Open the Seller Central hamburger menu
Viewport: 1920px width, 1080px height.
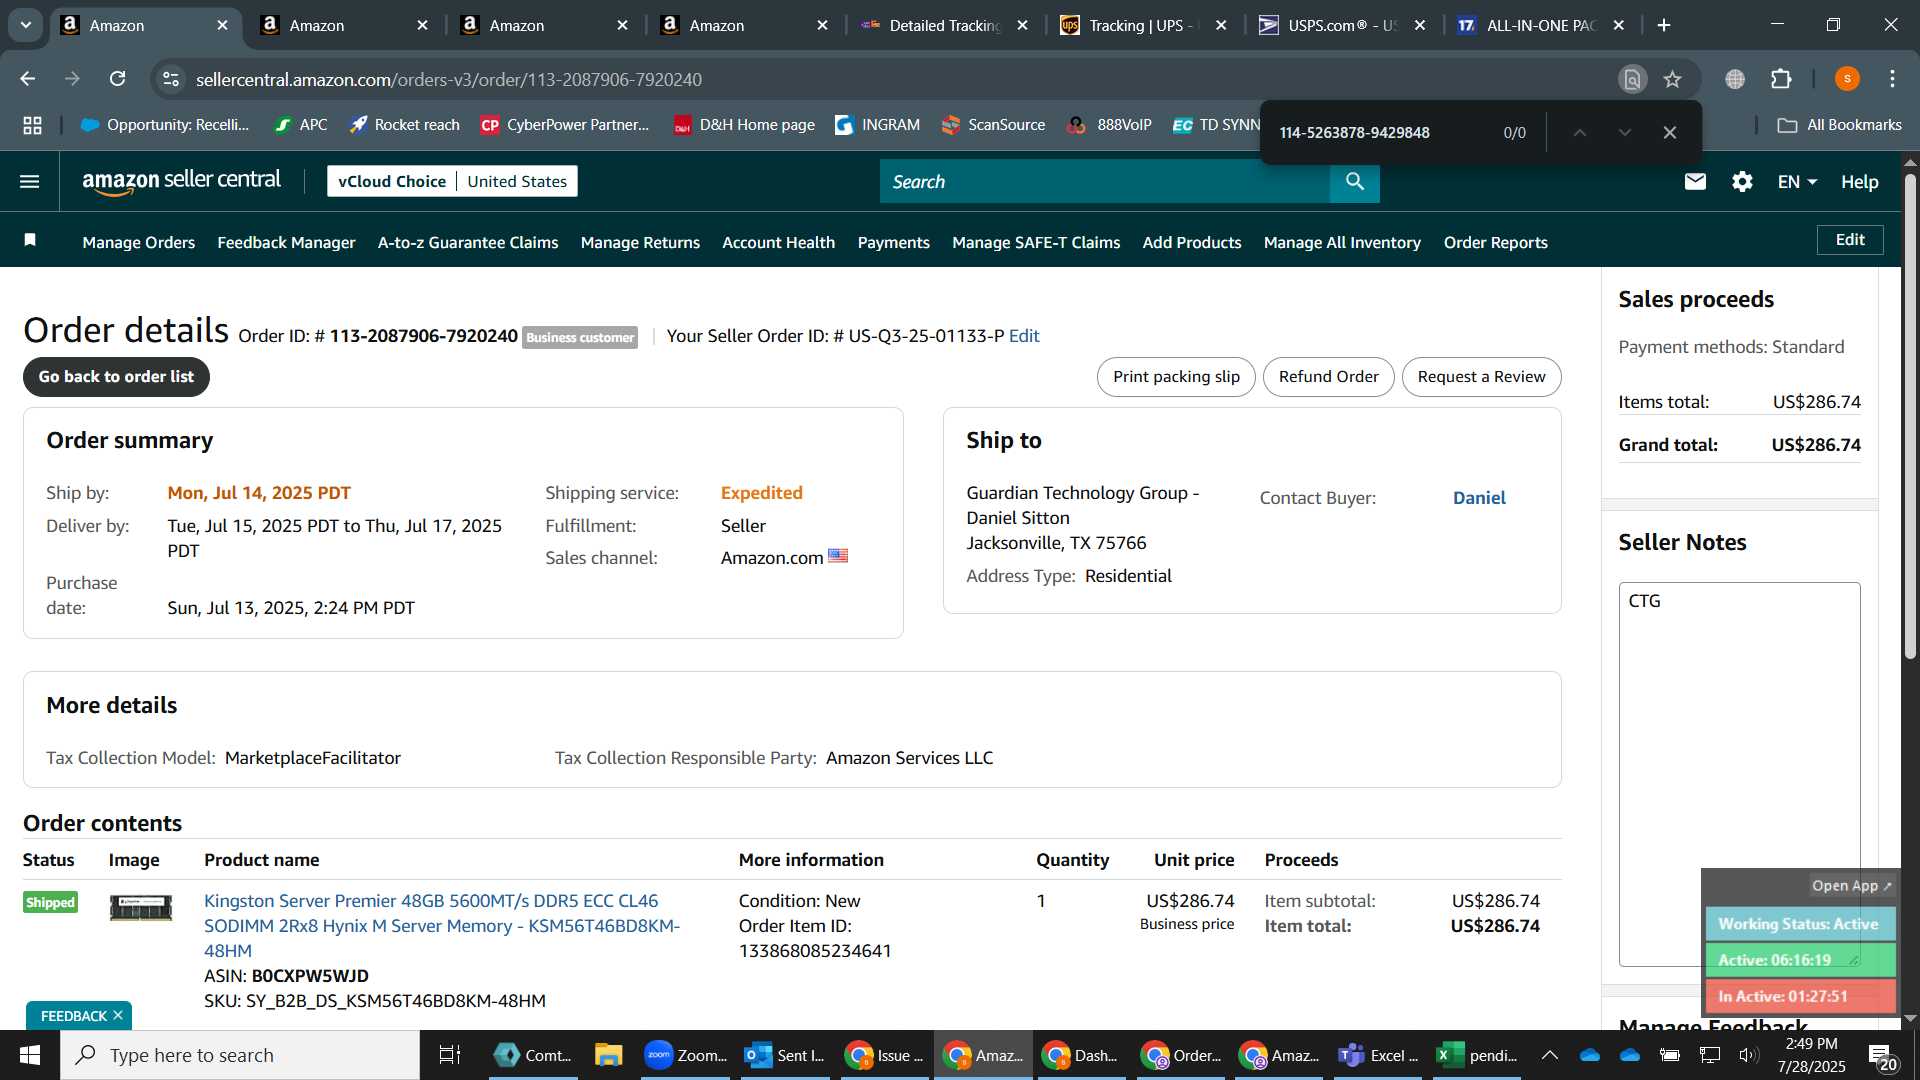(30, 181)
